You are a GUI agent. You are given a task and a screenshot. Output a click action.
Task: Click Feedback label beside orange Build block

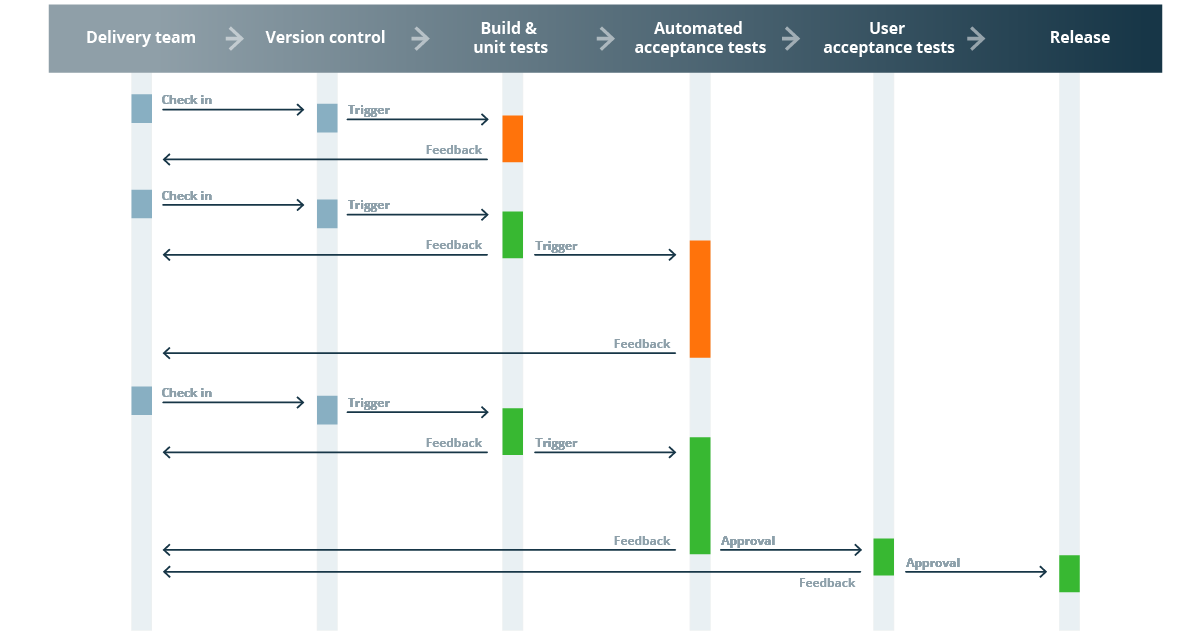pos(454,150)
